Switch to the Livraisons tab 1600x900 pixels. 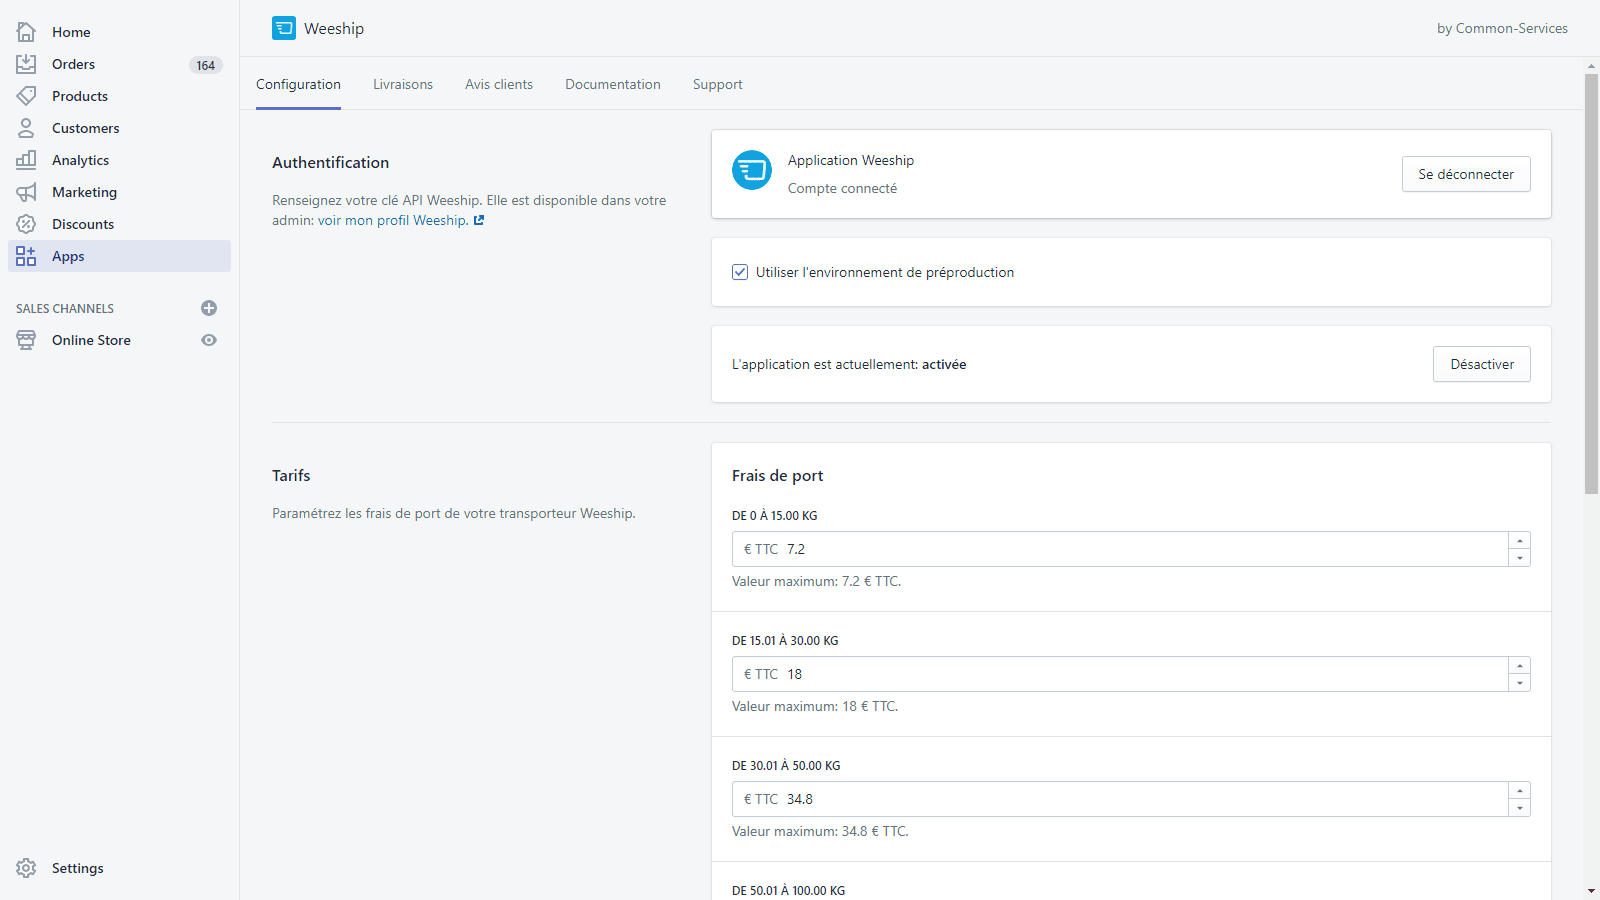pos(403,84)
